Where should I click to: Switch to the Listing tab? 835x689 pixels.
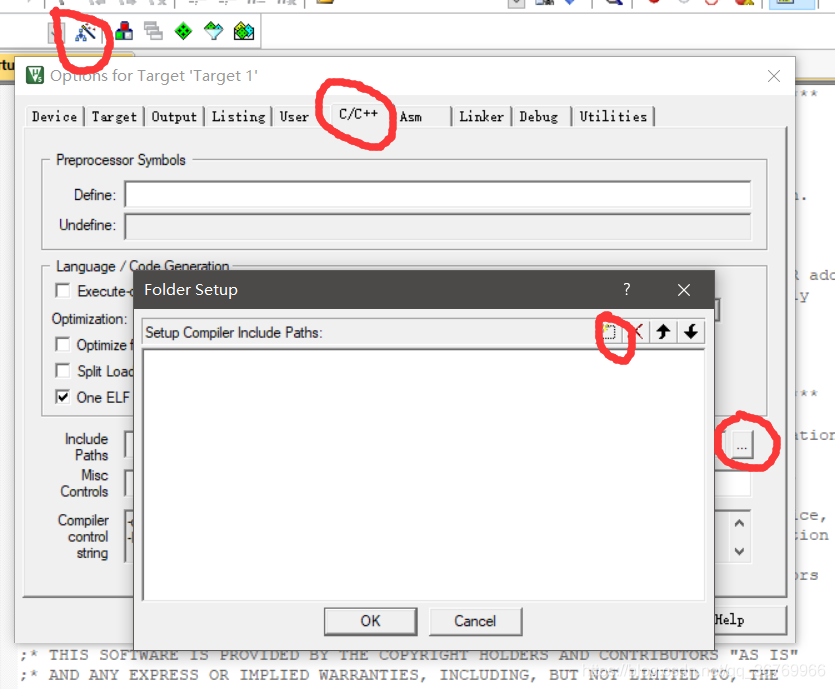point(238,116)
